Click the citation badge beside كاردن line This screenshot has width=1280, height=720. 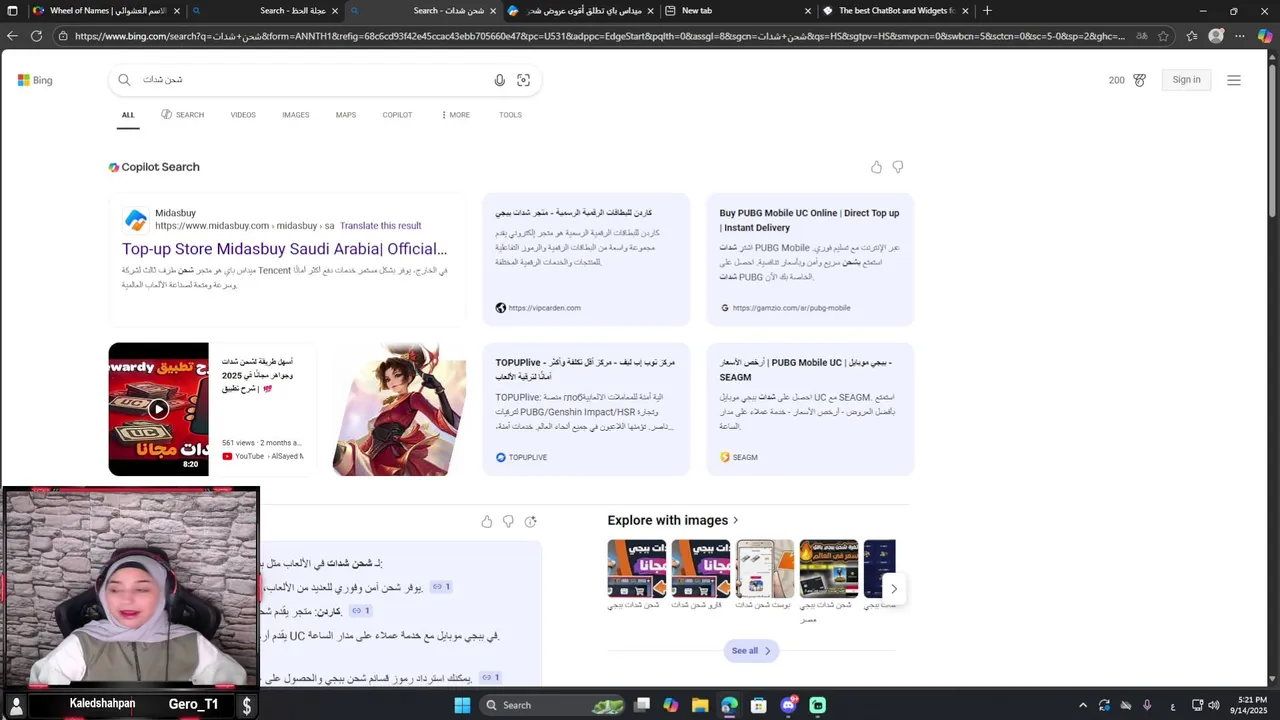361,611
